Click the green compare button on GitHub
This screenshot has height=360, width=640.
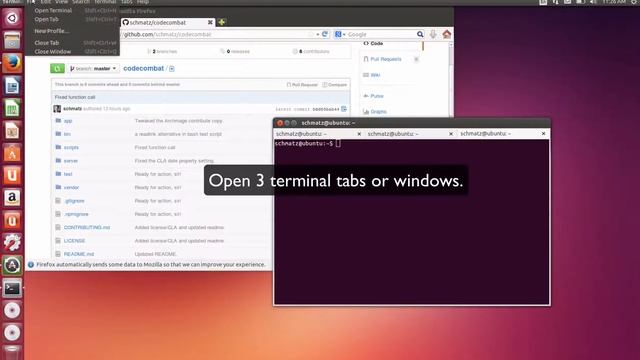click(x=57, y=69)
